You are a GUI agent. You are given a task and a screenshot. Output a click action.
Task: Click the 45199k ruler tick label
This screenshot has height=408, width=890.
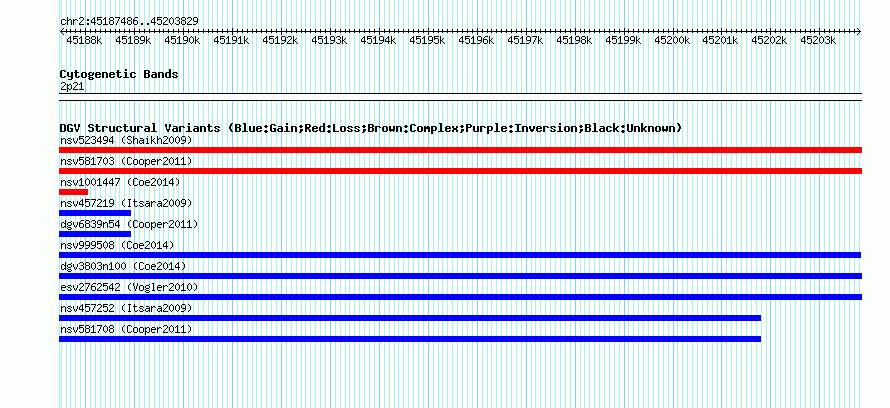[x=623, y=40]
